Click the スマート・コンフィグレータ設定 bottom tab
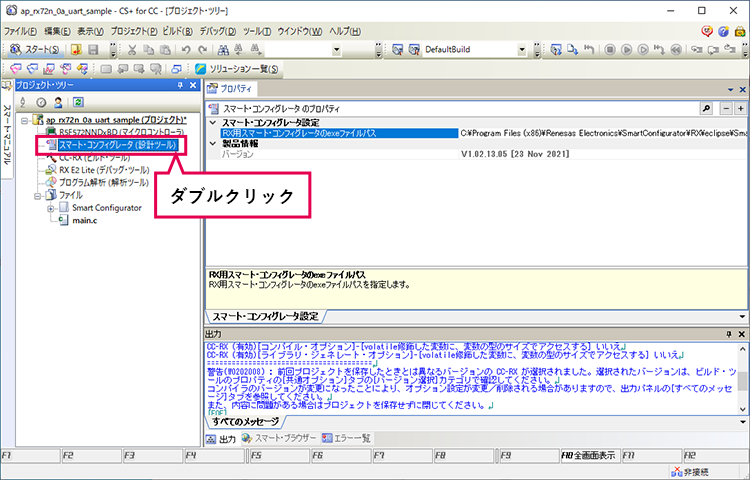This screenshot has height=480, width=750. pos(265,316)
